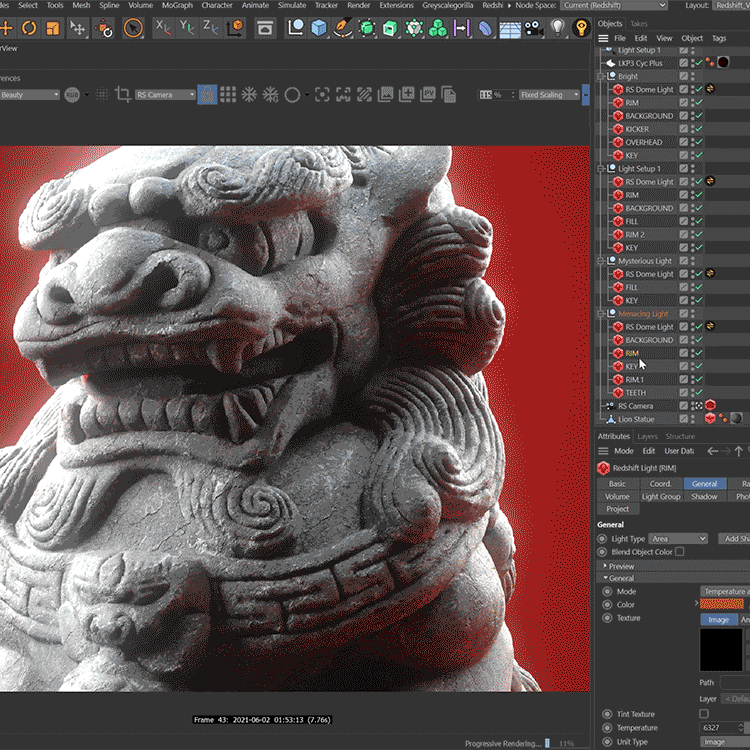Select the Rotate tool in top toolbar

29,28
